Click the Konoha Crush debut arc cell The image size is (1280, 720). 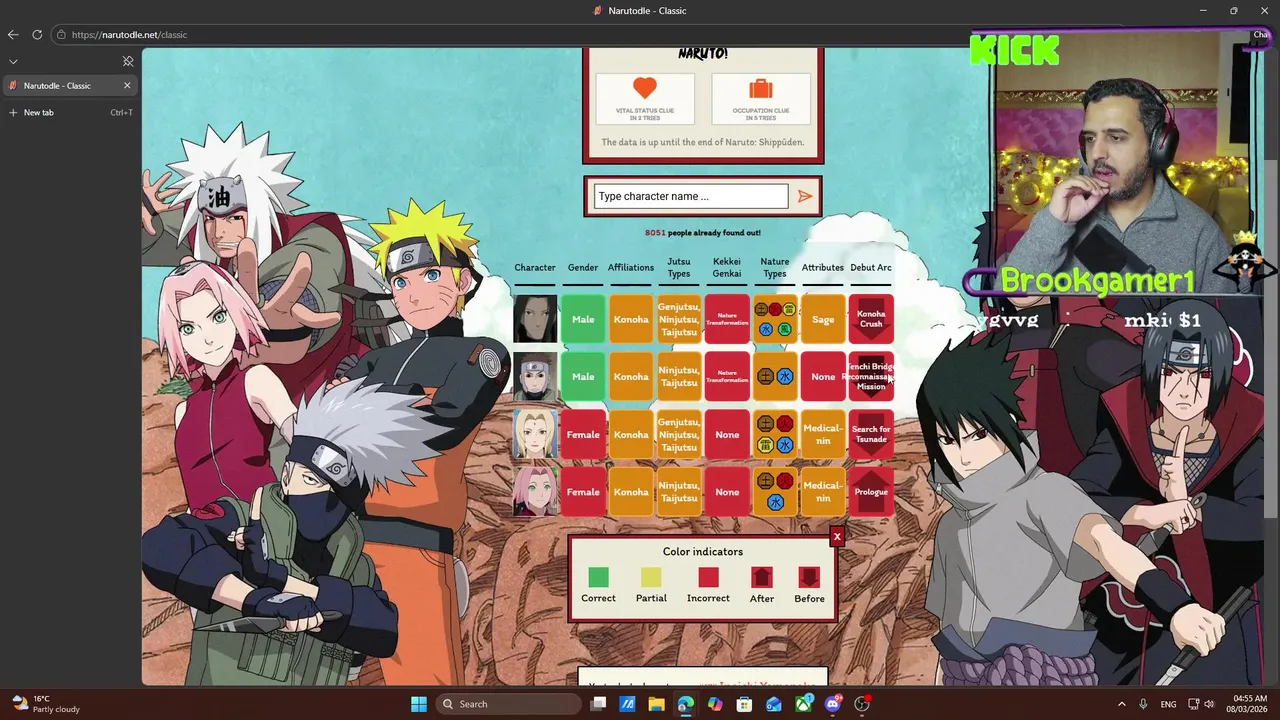(871, 319)
